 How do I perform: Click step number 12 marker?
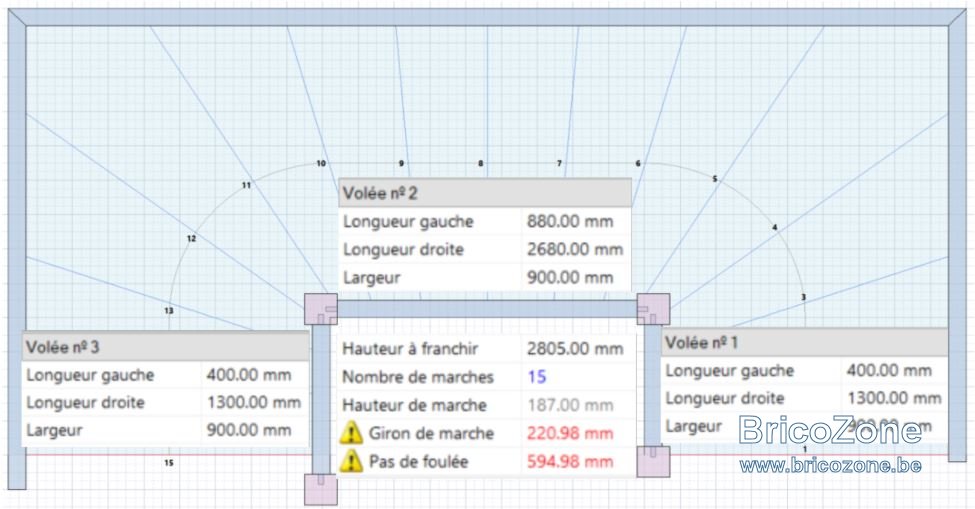[x=192, y=239]
